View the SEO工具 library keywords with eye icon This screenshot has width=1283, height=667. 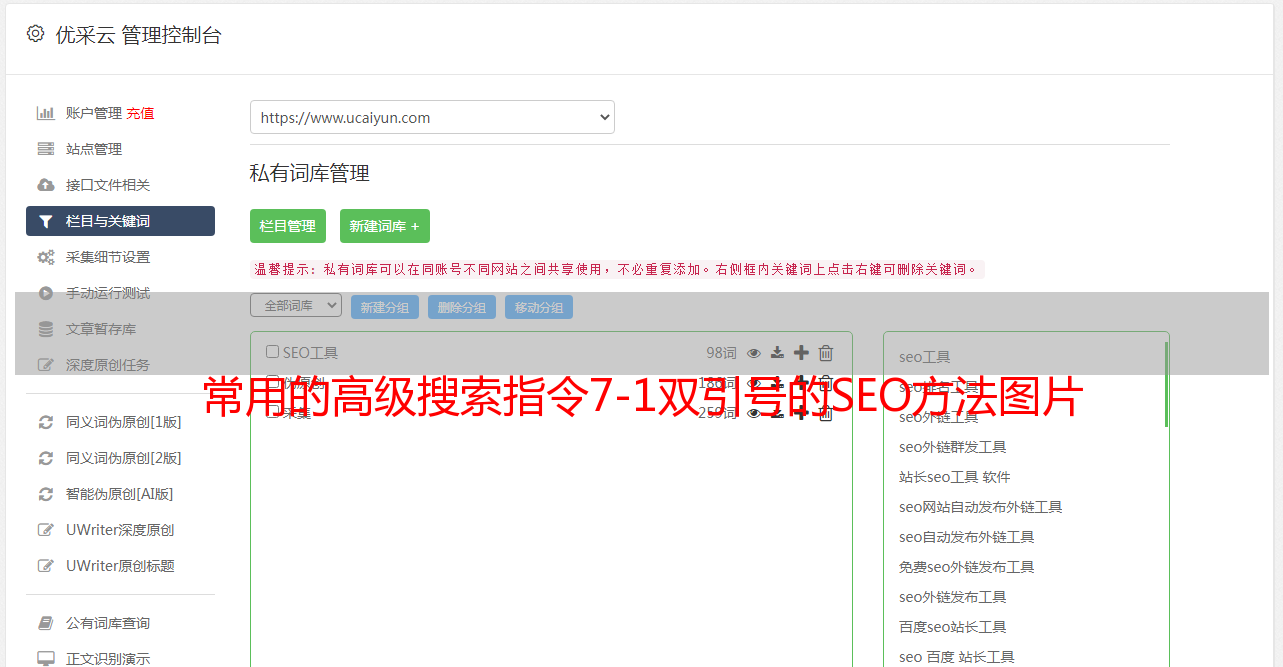point(754,353)
